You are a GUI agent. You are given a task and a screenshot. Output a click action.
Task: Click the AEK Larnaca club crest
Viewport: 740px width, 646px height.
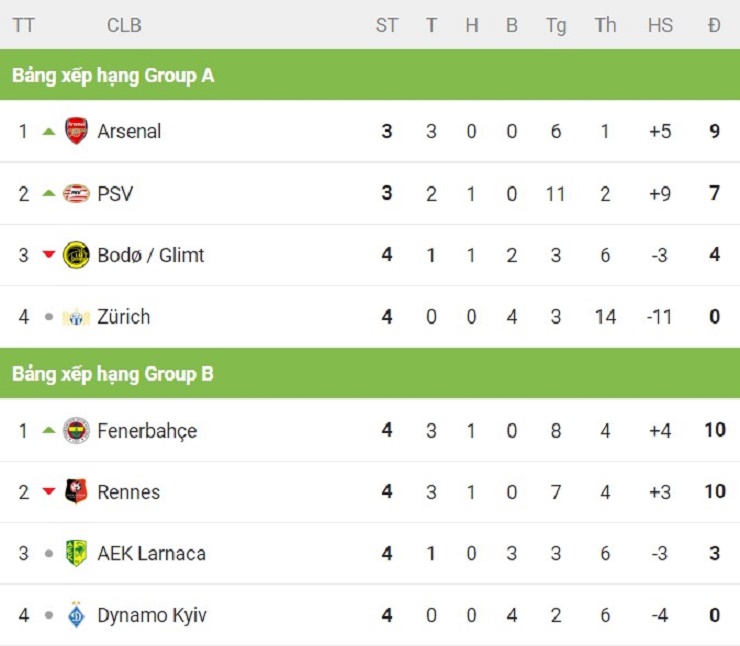point(76,553)
